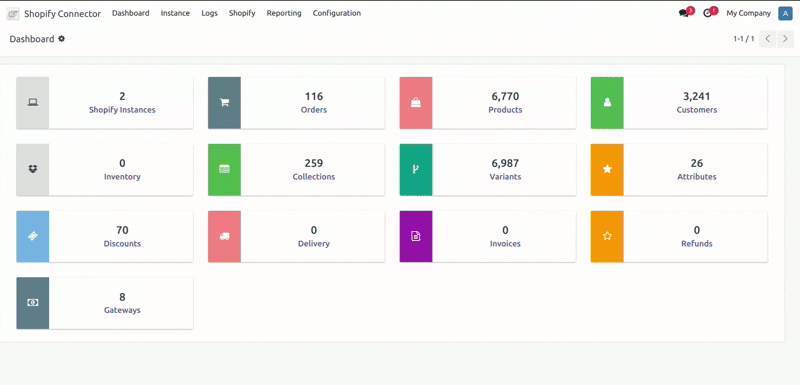The width and height of the screenshot is (800, 385).
Task: Click the 1-1 / 1 pager counter
Action: 743,39
